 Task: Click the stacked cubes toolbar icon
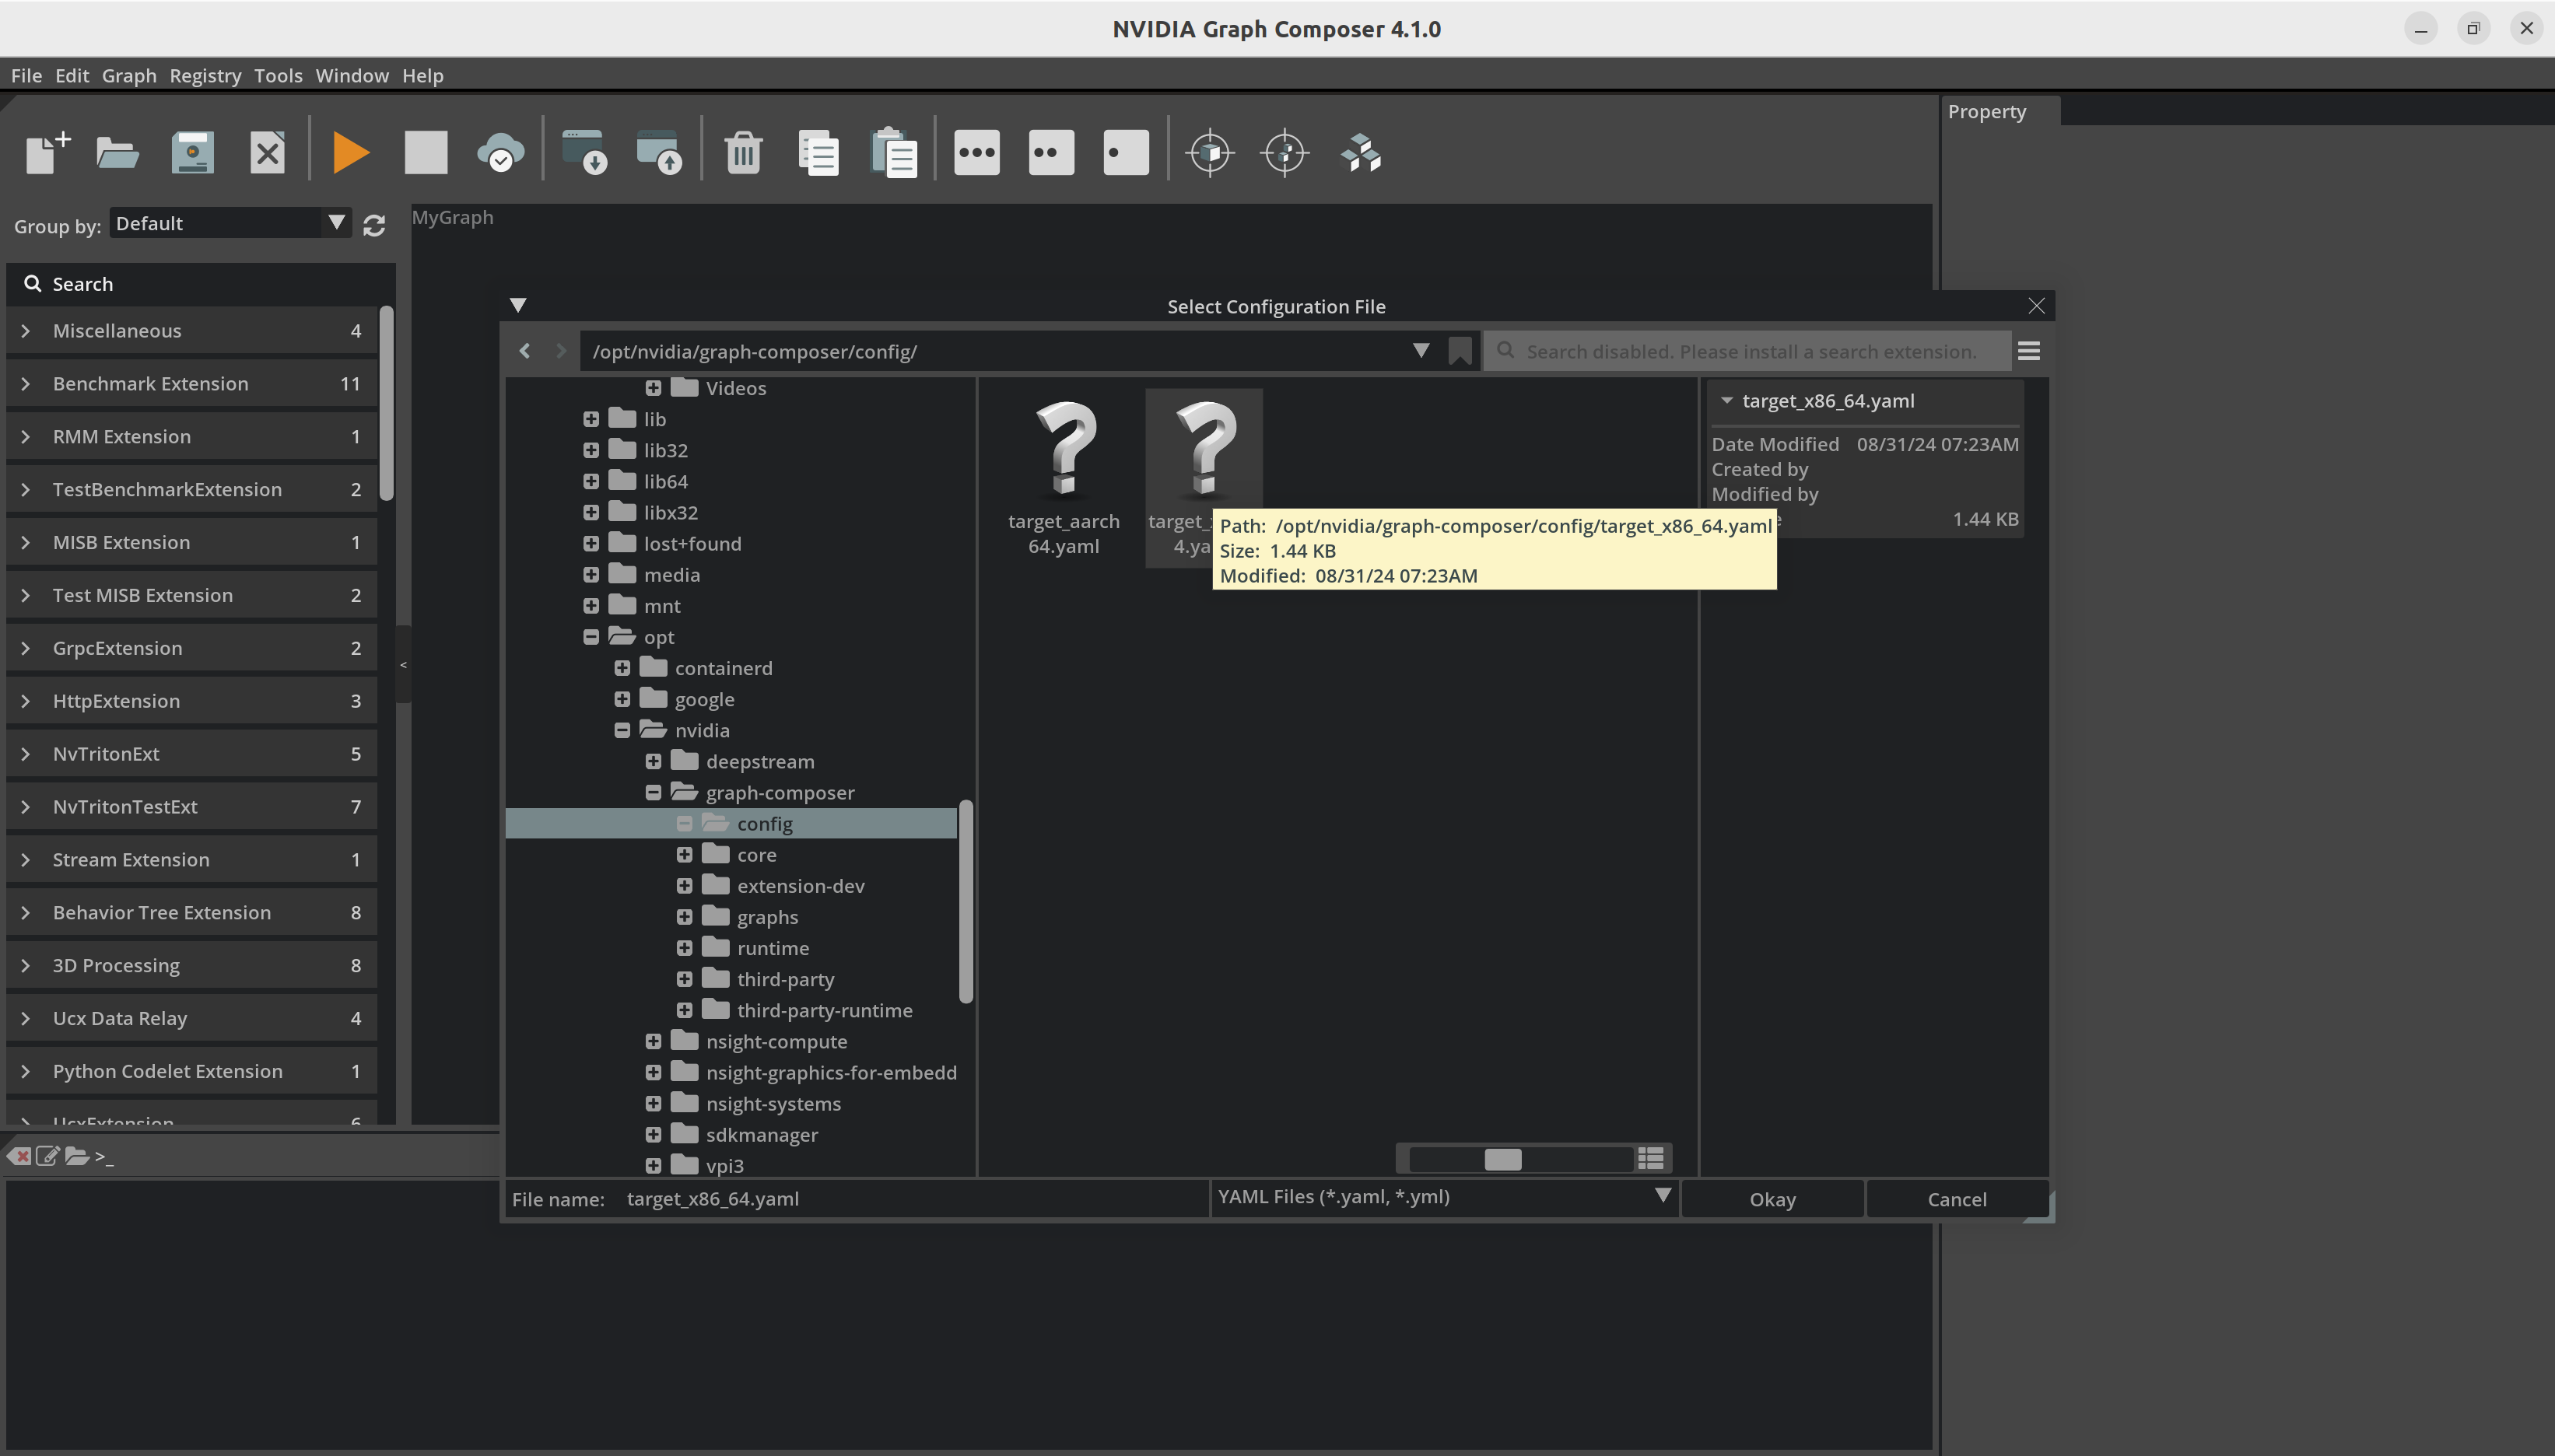1361,153
